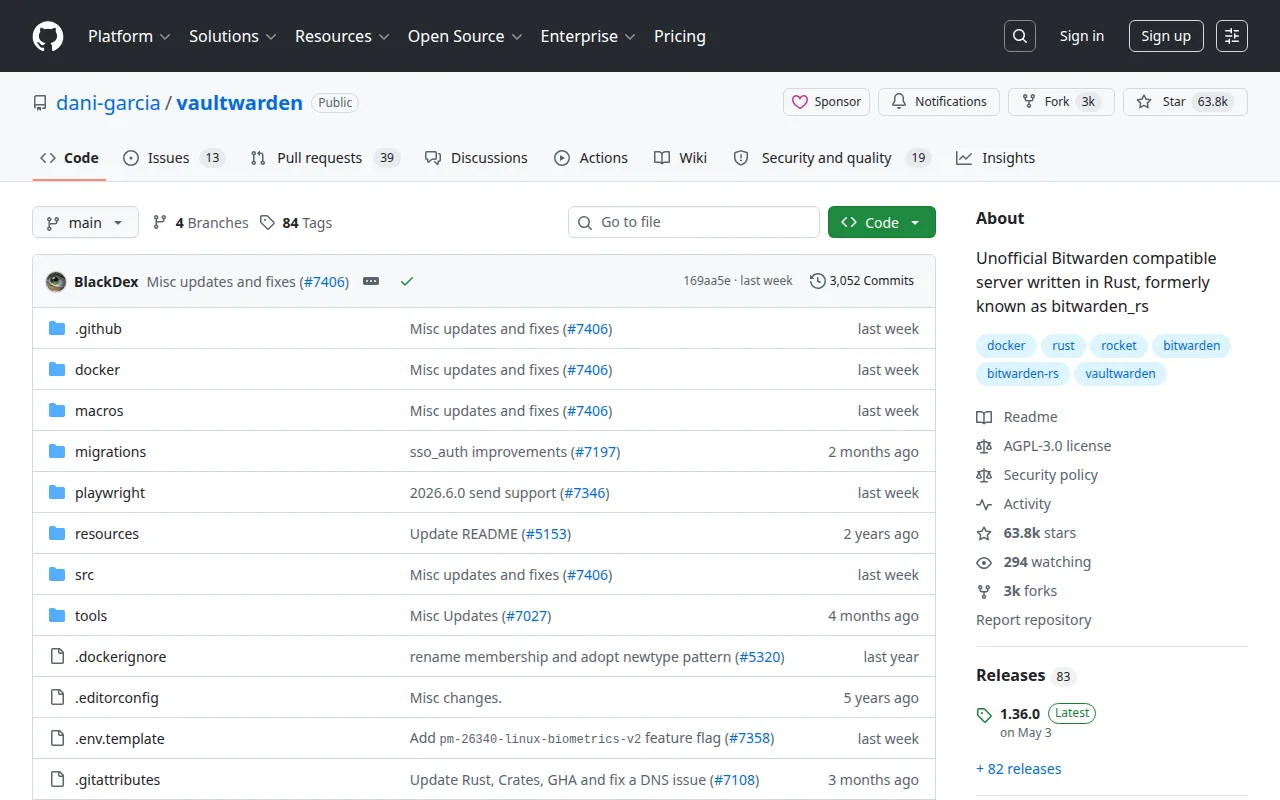Open the main branch selector dropdown
Viewport: 1280px width, 800px height.
click(x=85, y=222)
